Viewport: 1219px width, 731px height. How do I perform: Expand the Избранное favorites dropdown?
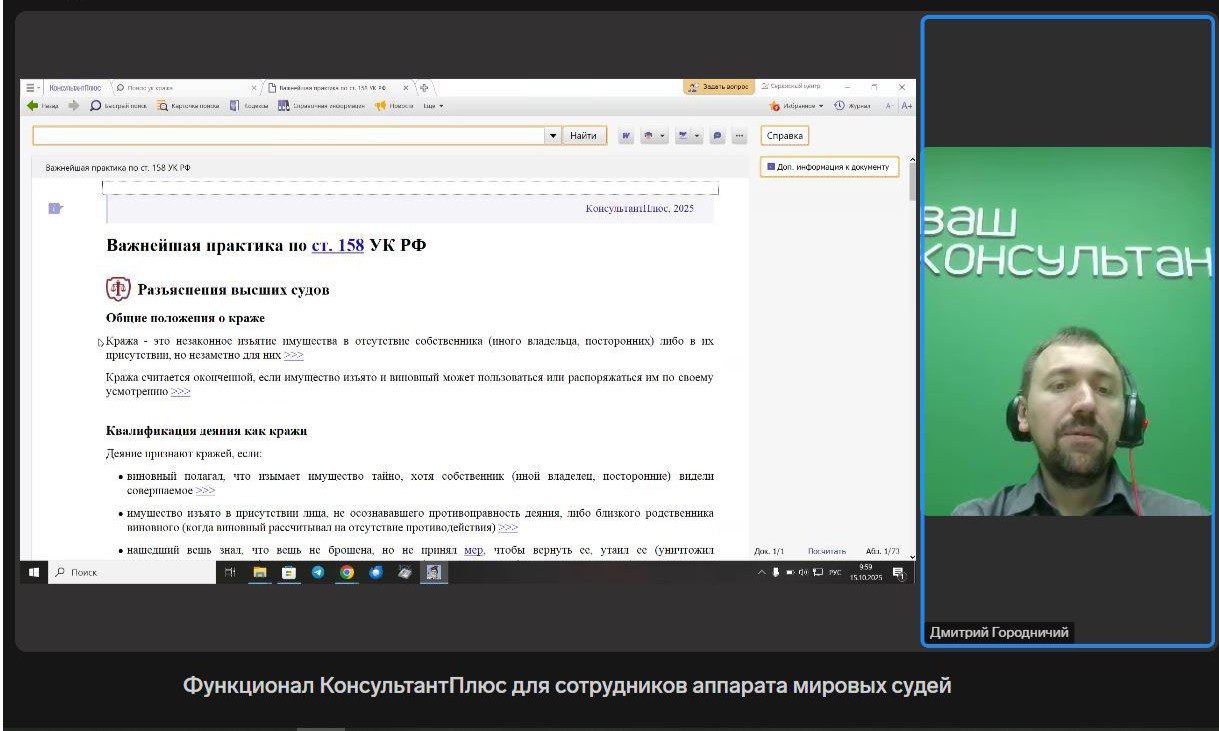tap(821, 106)
